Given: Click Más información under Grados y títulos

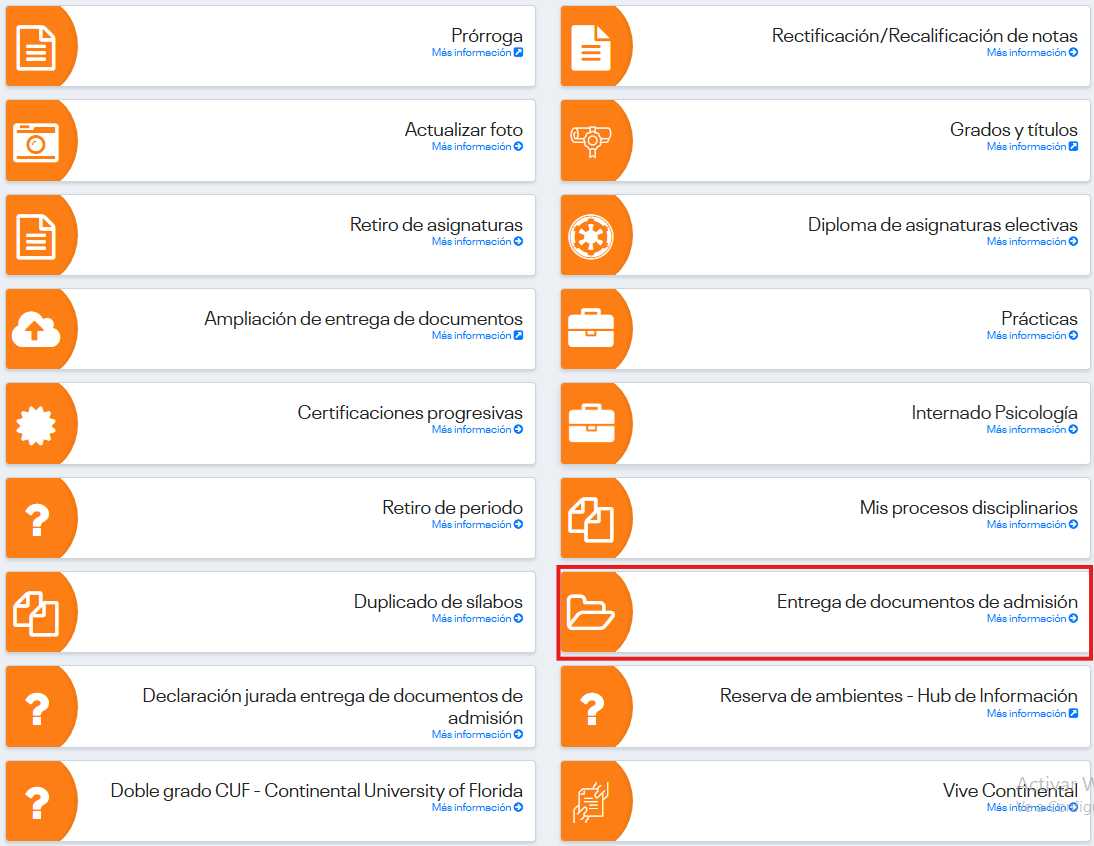Looking at the screenshot, I should (1031, 147).
